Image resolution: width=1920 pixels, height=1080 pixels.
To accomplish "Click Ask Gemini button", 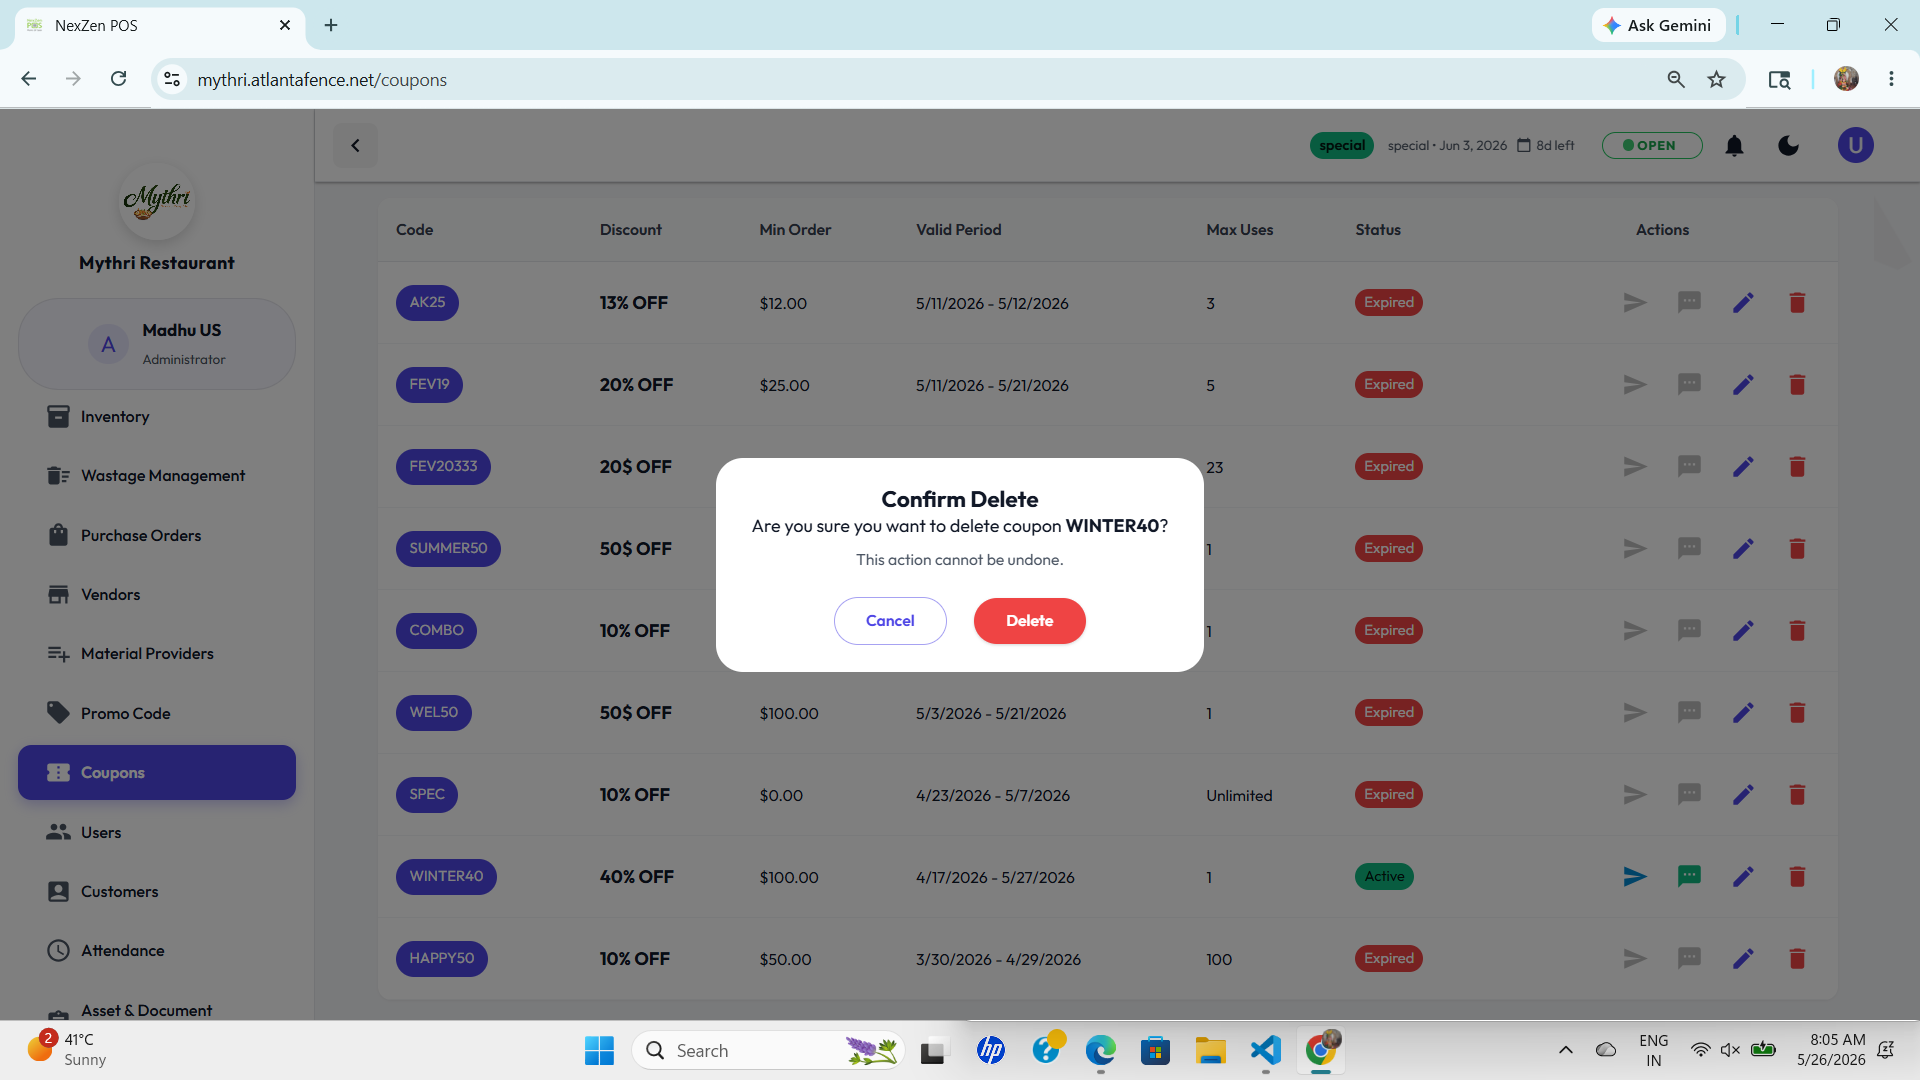I will [1658, 26].
